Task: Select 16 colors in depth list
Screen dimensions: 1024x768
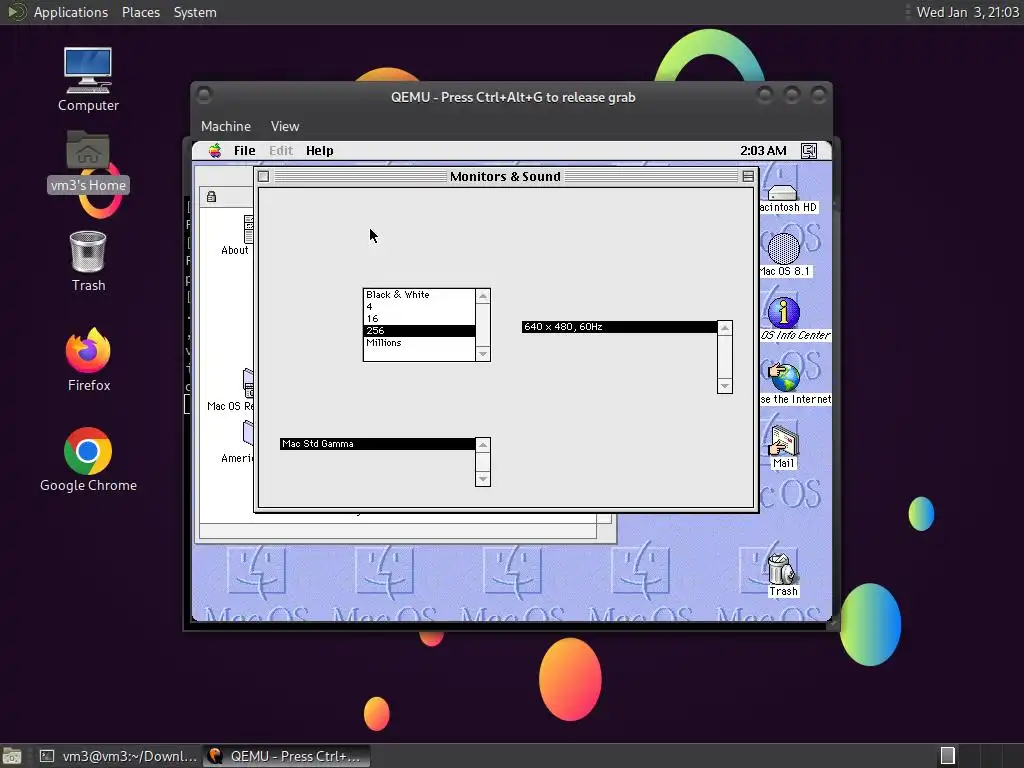Action: (x=419, y=319)
